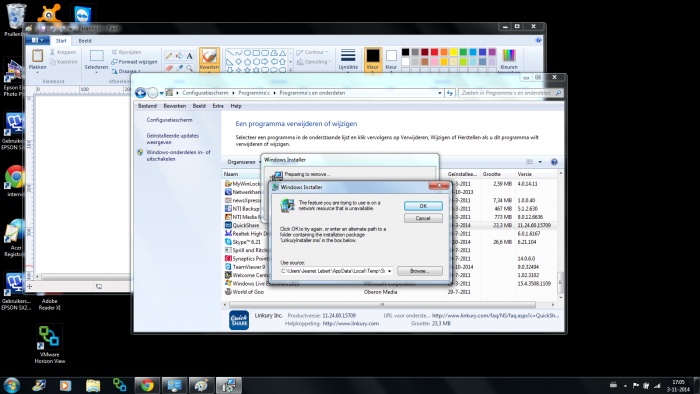The image size is (700, 394).
Task: Click Knippen in the Paint ribbon
Action: (x=63, y=52)
